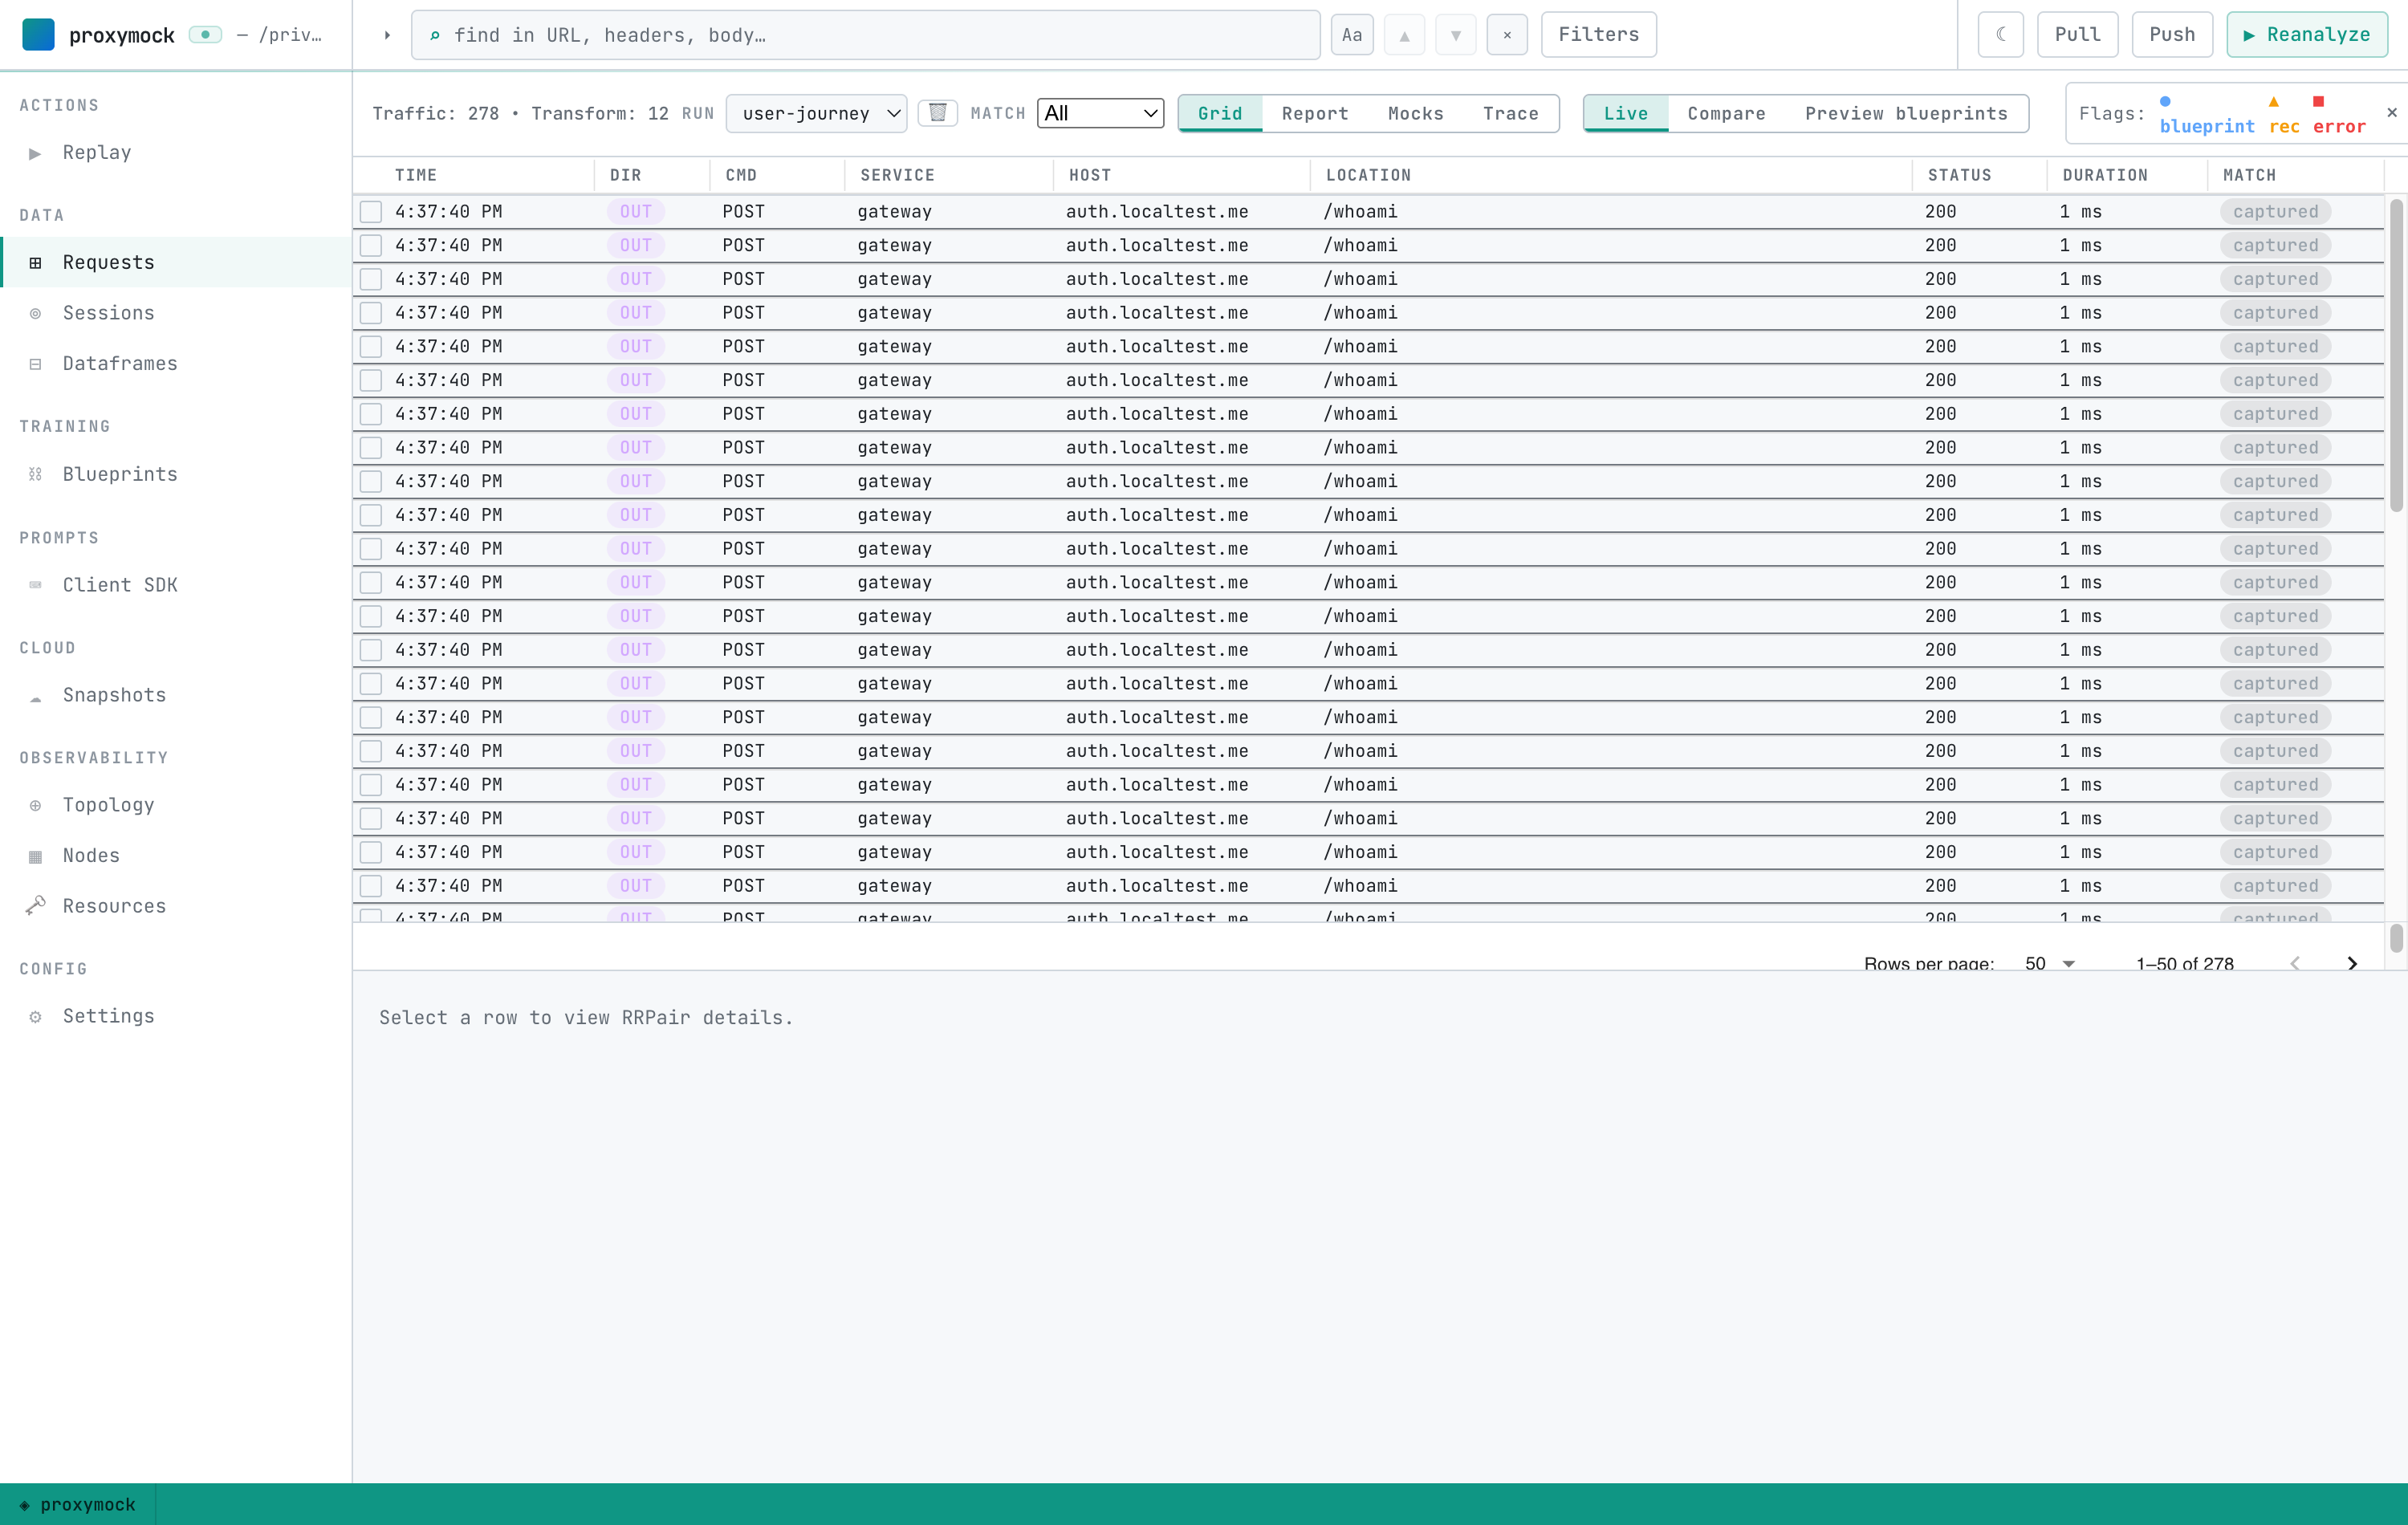Open the Match All dropdown
2408x1525 pixels.
click(1100, 113)
